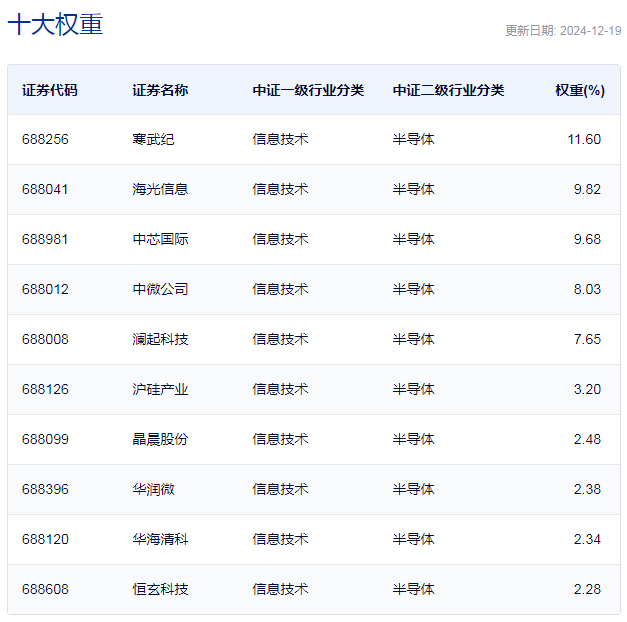Select security code 688608
The height and width of the screenshot is (622, 627).
click(x=45, y=589)
